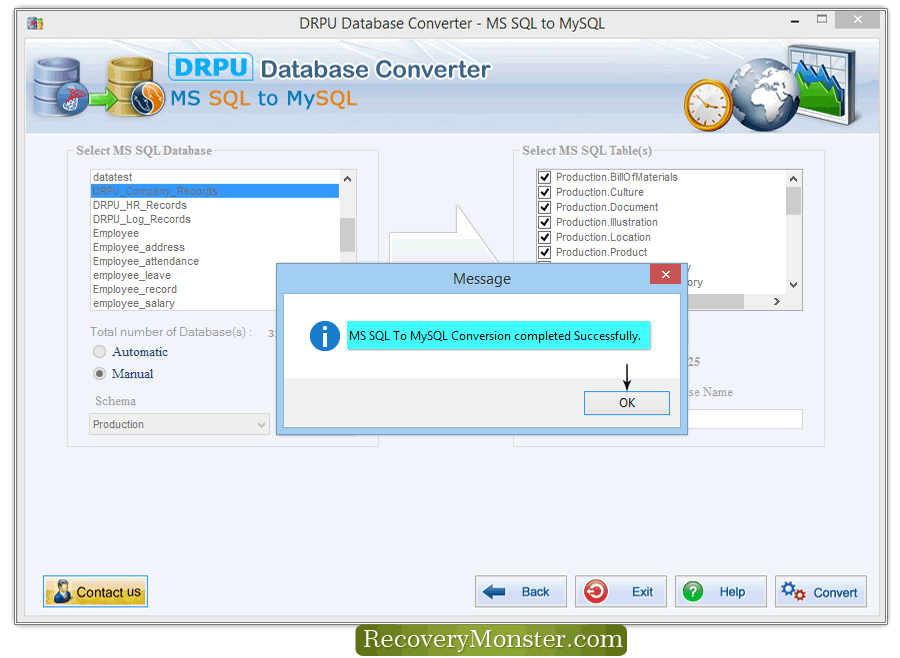The image size is (900, 658).
Task: Click the blue information icon in the dialog
Action: pos(325,336)
